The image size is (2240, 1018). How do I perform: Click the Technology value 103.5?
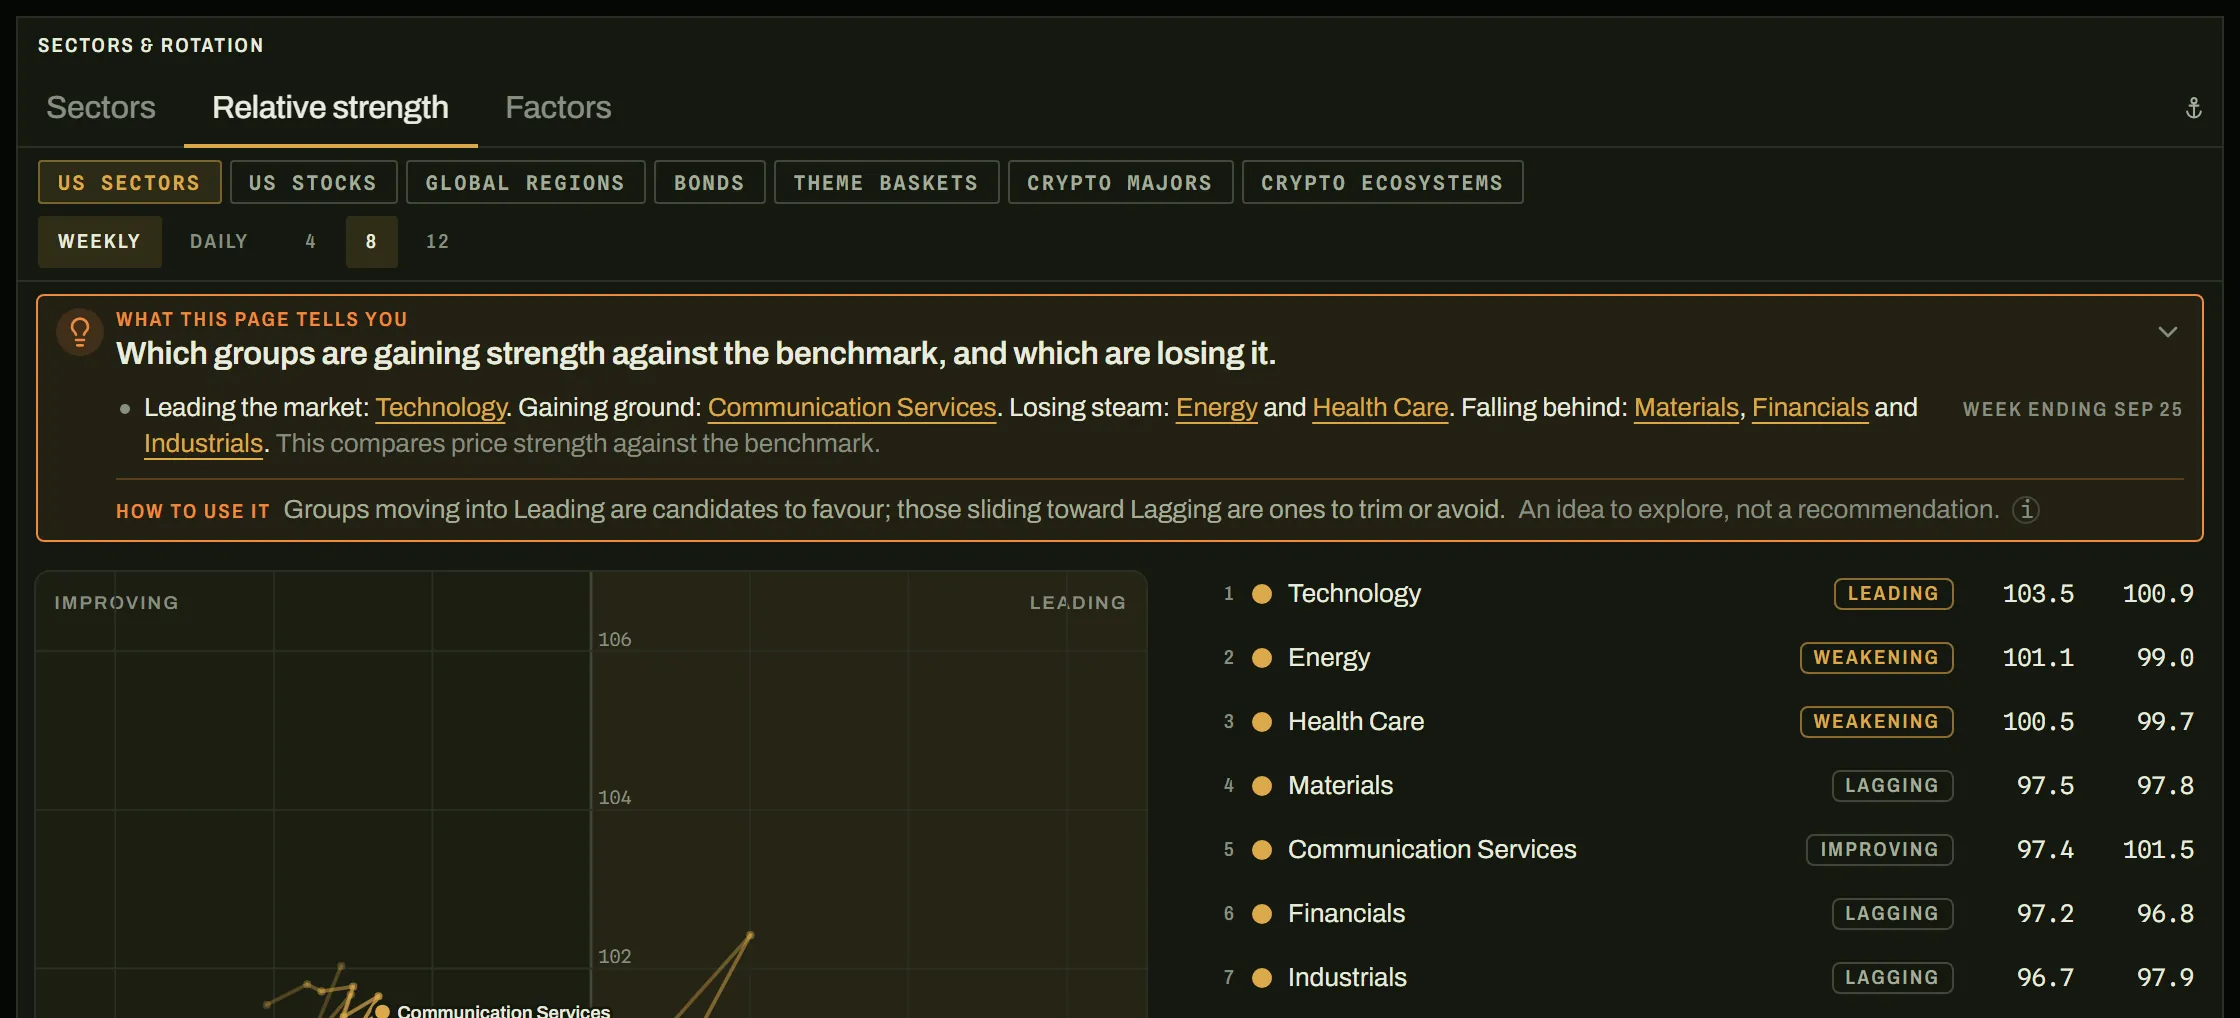[2038, 594]
